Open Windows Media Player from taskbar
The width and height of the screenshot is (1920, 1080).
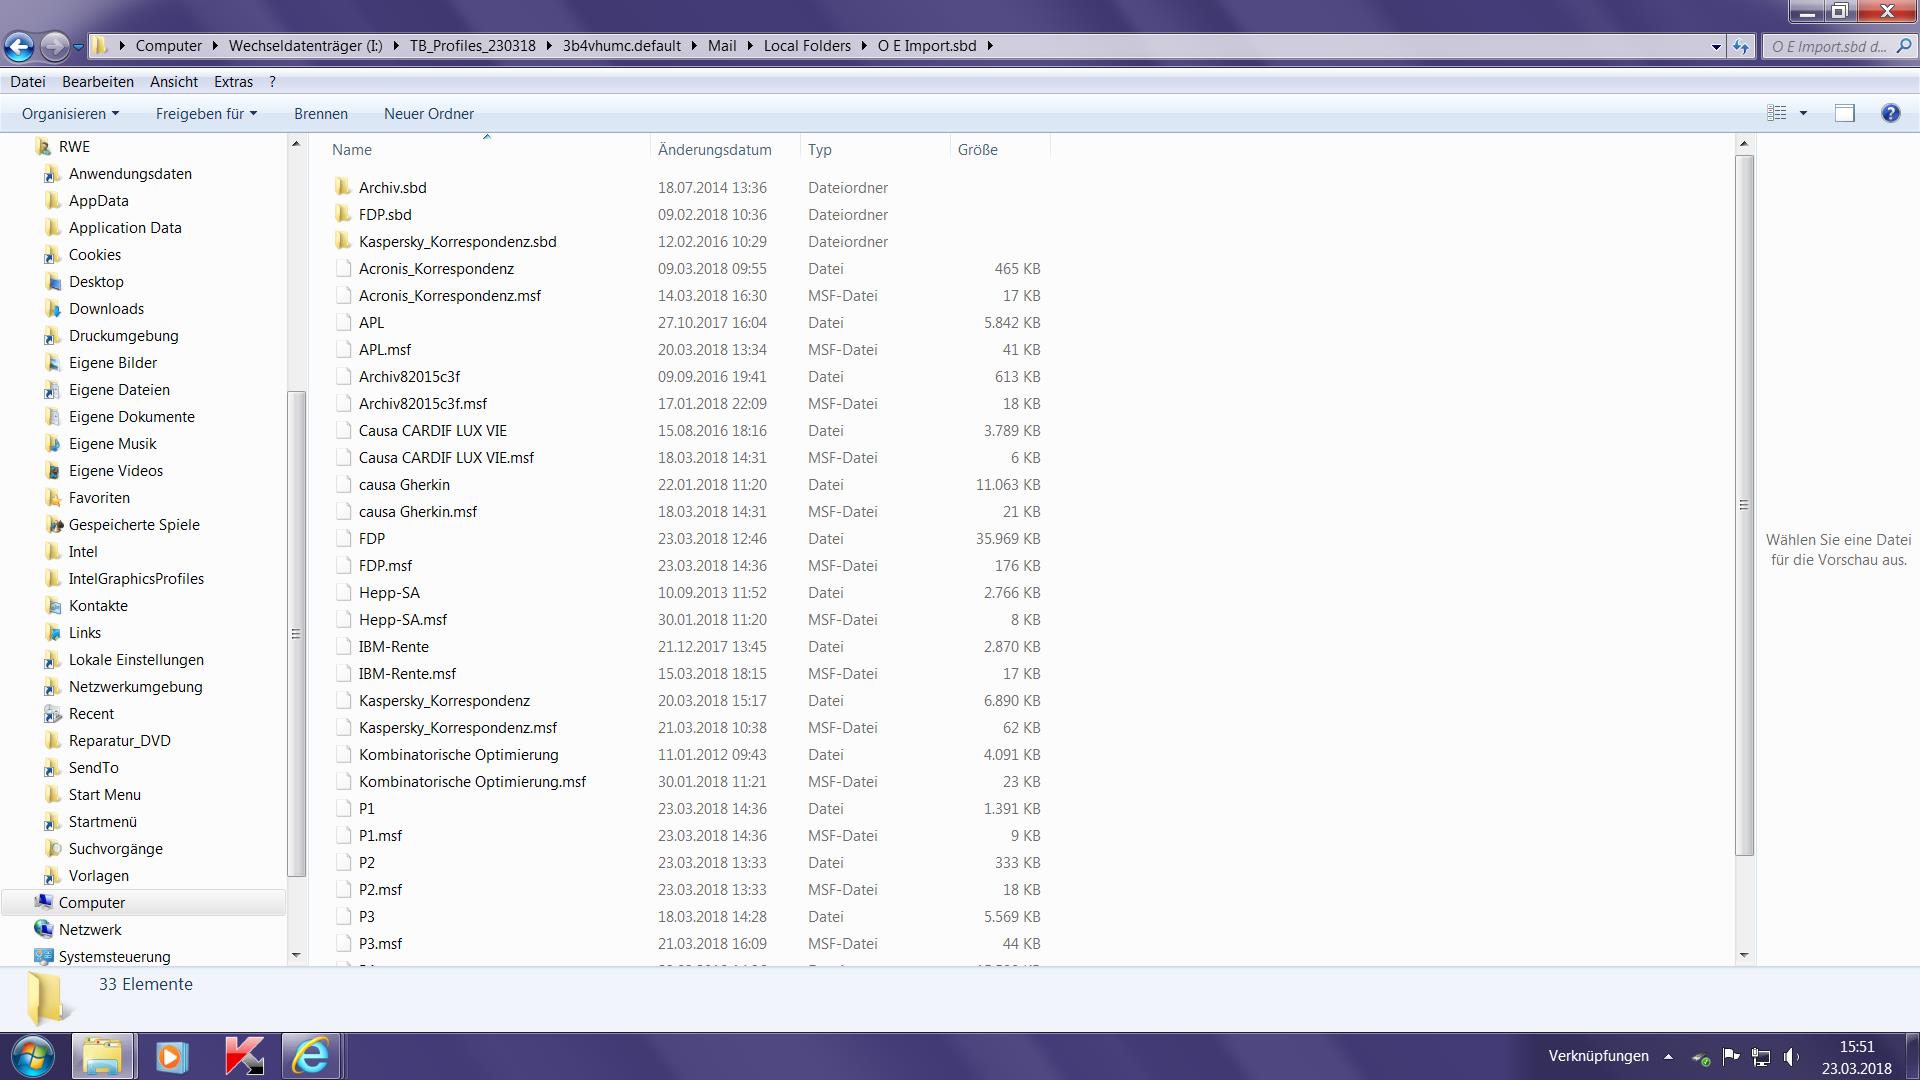[x=171, y=1056]
